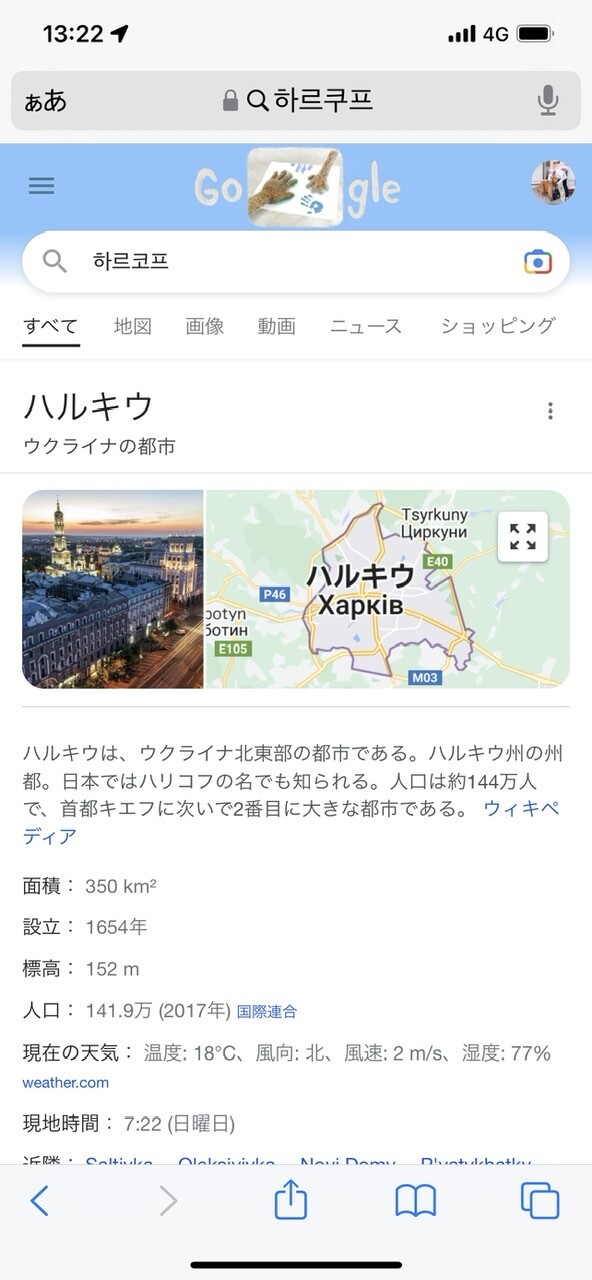Image resolution: width=592 pixels, height=1280 pixels.
Task: Show Safari tab overview
Action: (x=541, y=1199)
